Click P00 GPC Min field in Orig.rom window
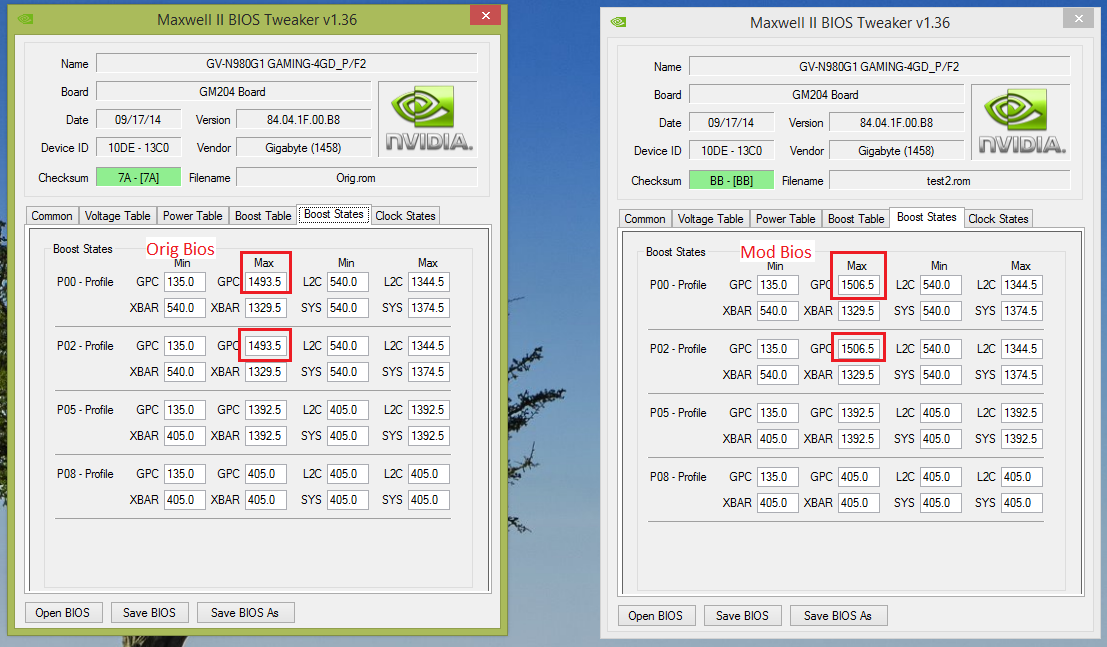The image size is (1107, 647). click(184, 282)
